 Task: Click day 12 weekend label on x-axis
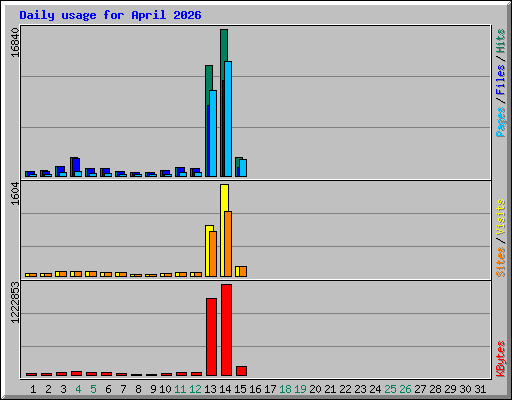[195, 389]
